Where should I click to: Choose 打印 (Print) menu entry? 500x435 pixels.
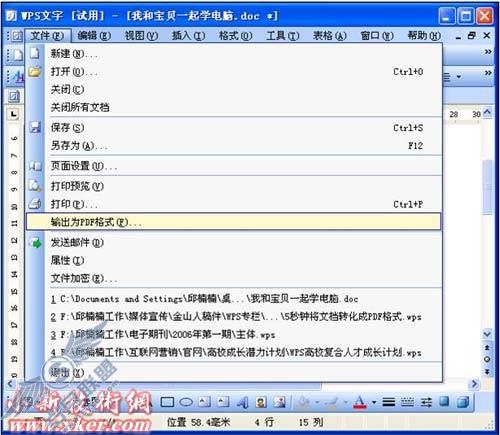[x=234, y=204]
